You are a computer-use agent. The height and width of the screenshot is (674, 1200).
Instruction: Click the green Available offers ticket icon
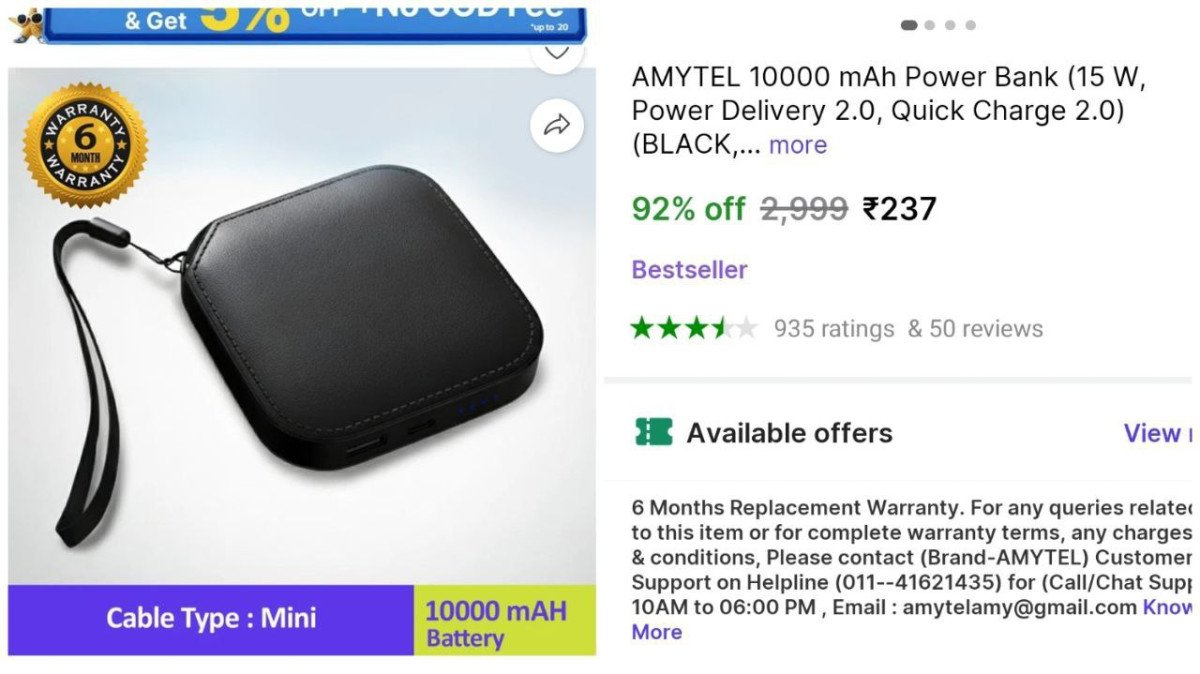coord(653,432)
